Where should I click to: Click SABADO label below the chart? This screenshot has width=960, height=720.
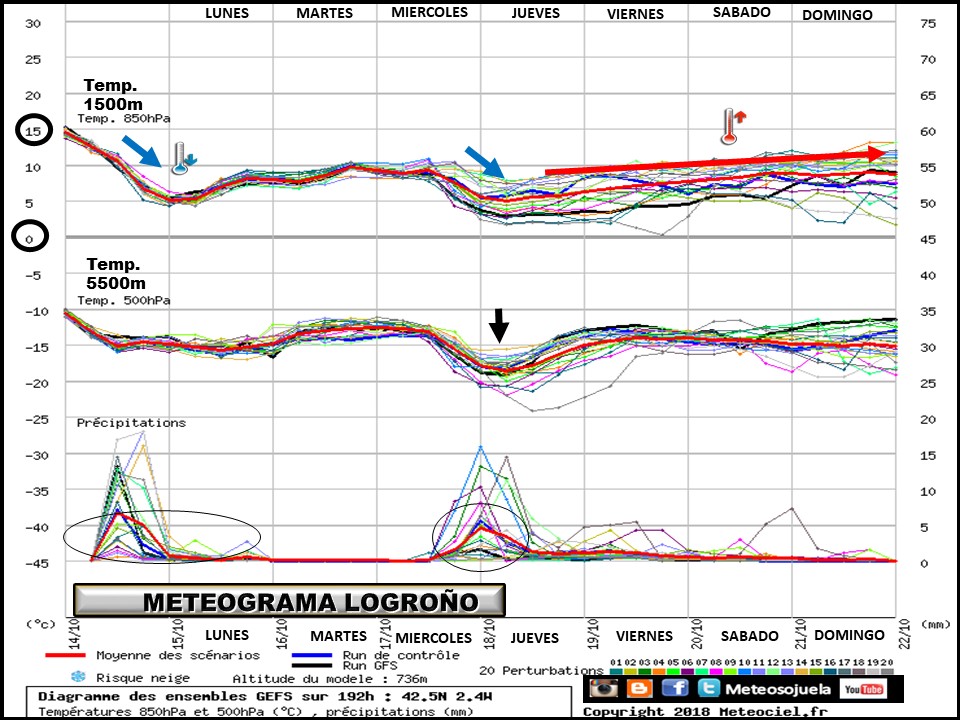749,636
